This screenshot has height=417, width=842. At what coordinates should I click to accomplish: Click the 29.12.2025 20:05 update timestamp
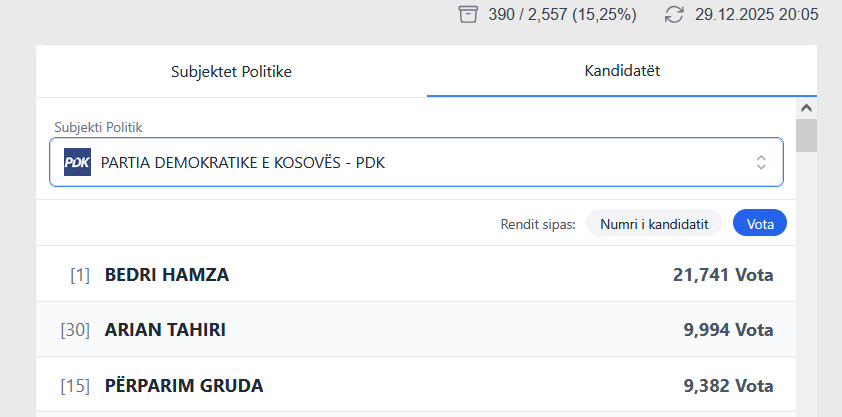757,14
